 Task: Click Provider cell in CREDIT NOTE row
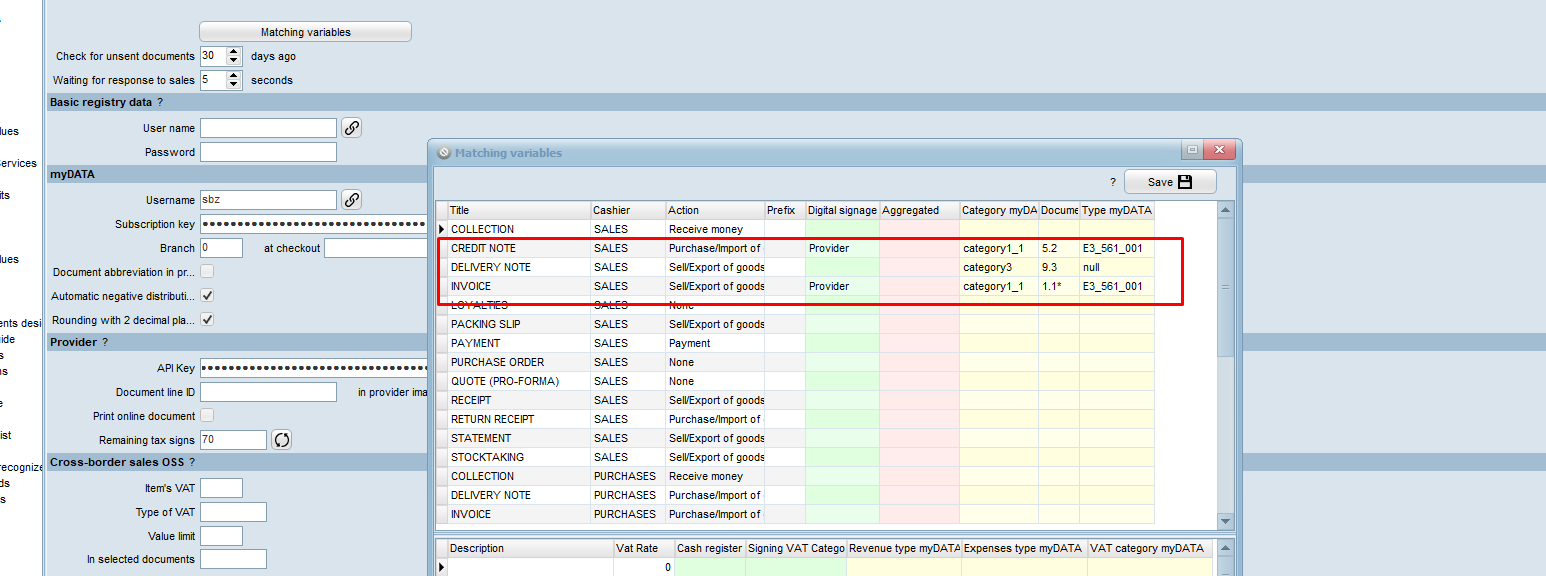tap(842, 248)
